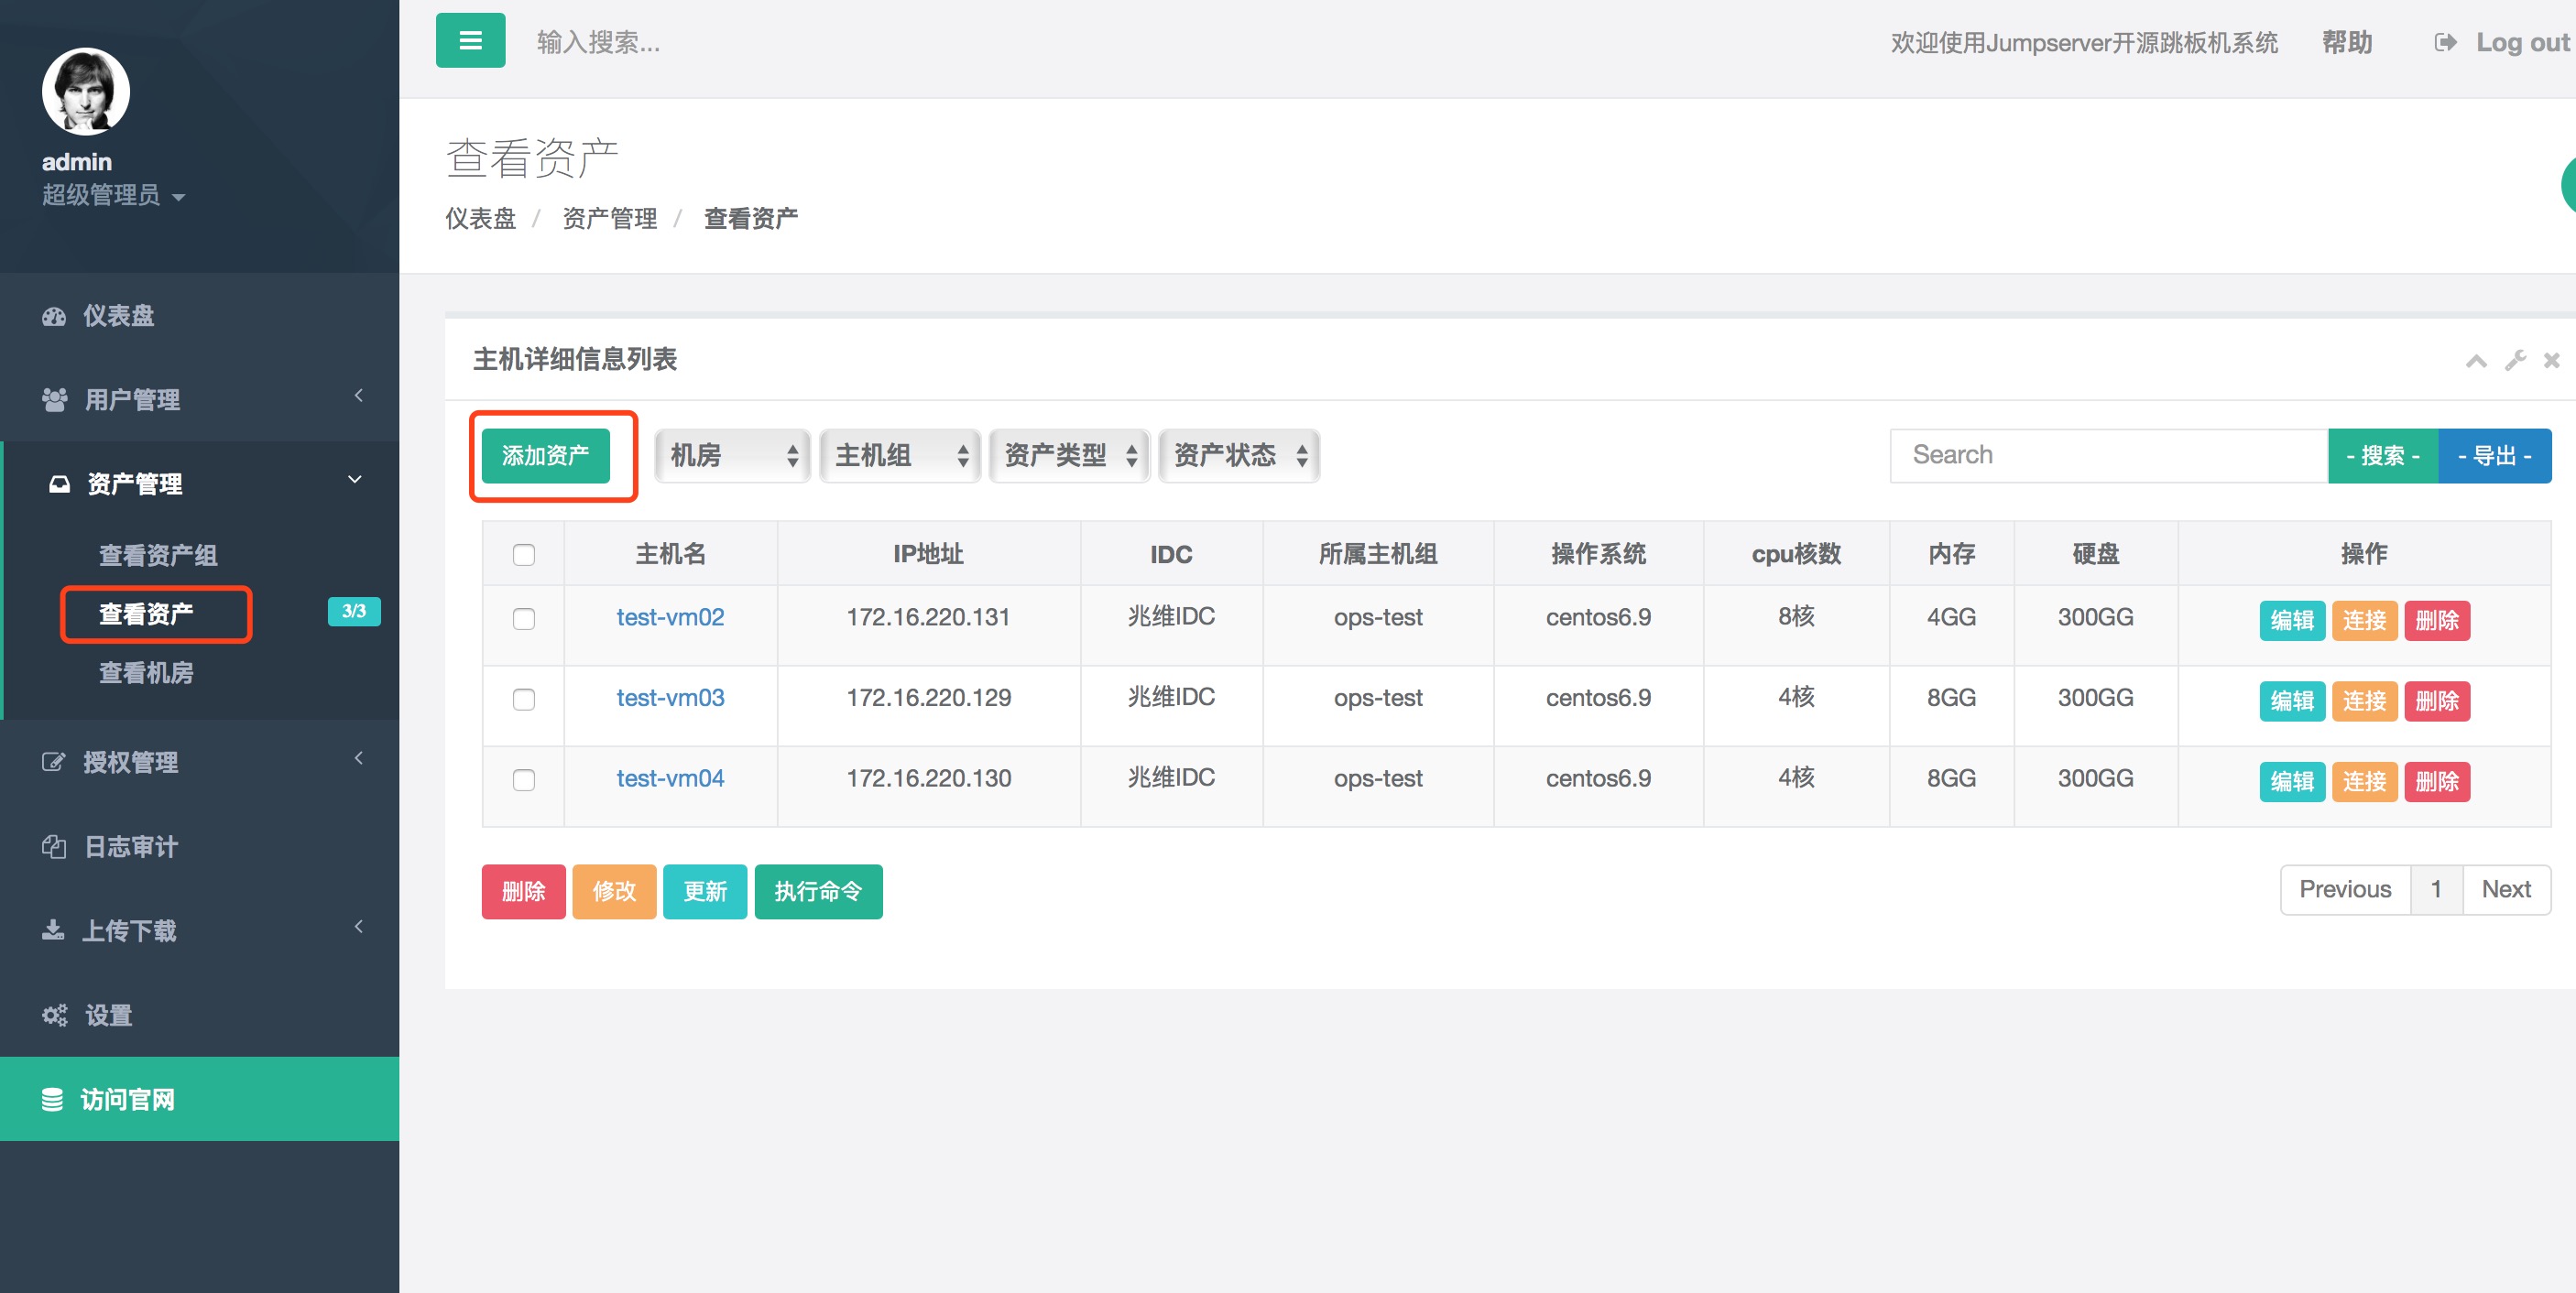Open the 资产类型 filter dropdown

pos(1069,456)
